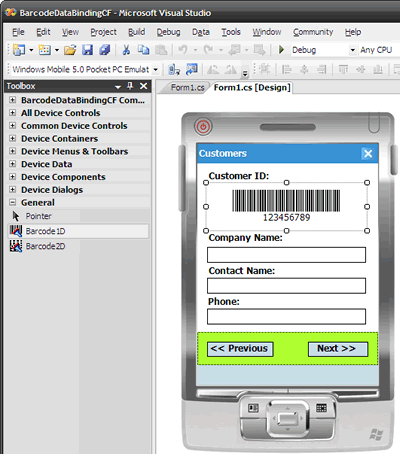This screenshot has height=454, width=400.
Task: Save the current file with the floppy icon
Action: (87, 50)
